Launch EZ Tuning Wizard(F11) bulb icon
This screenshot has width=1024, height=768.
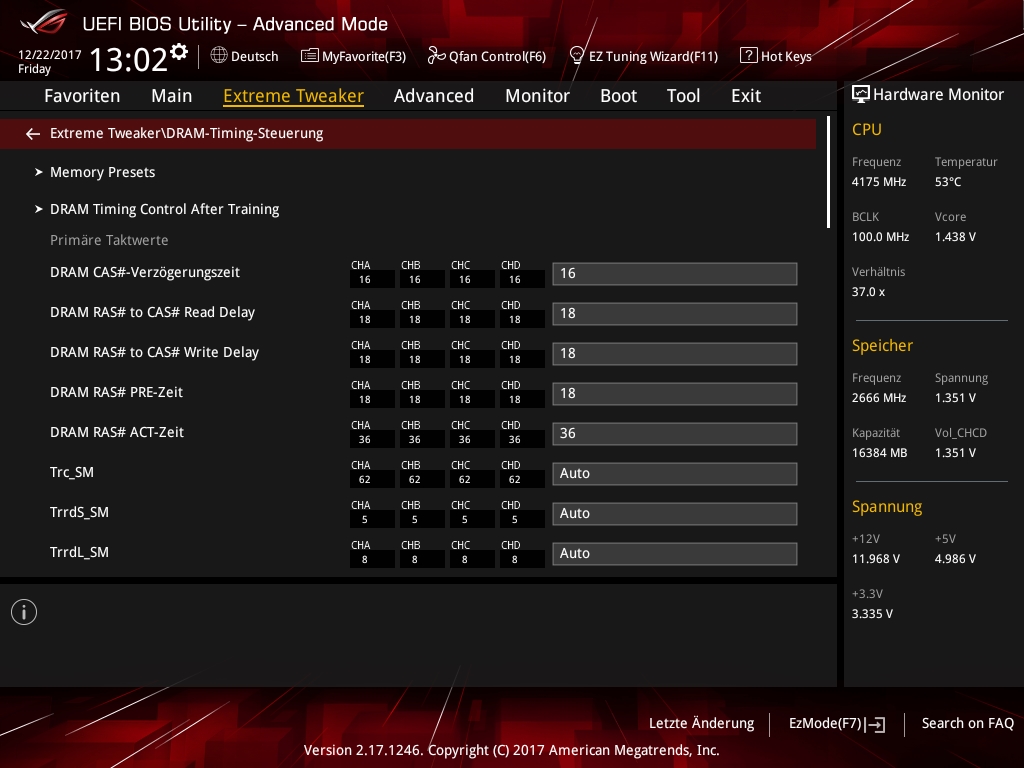(x=577, y=56)
